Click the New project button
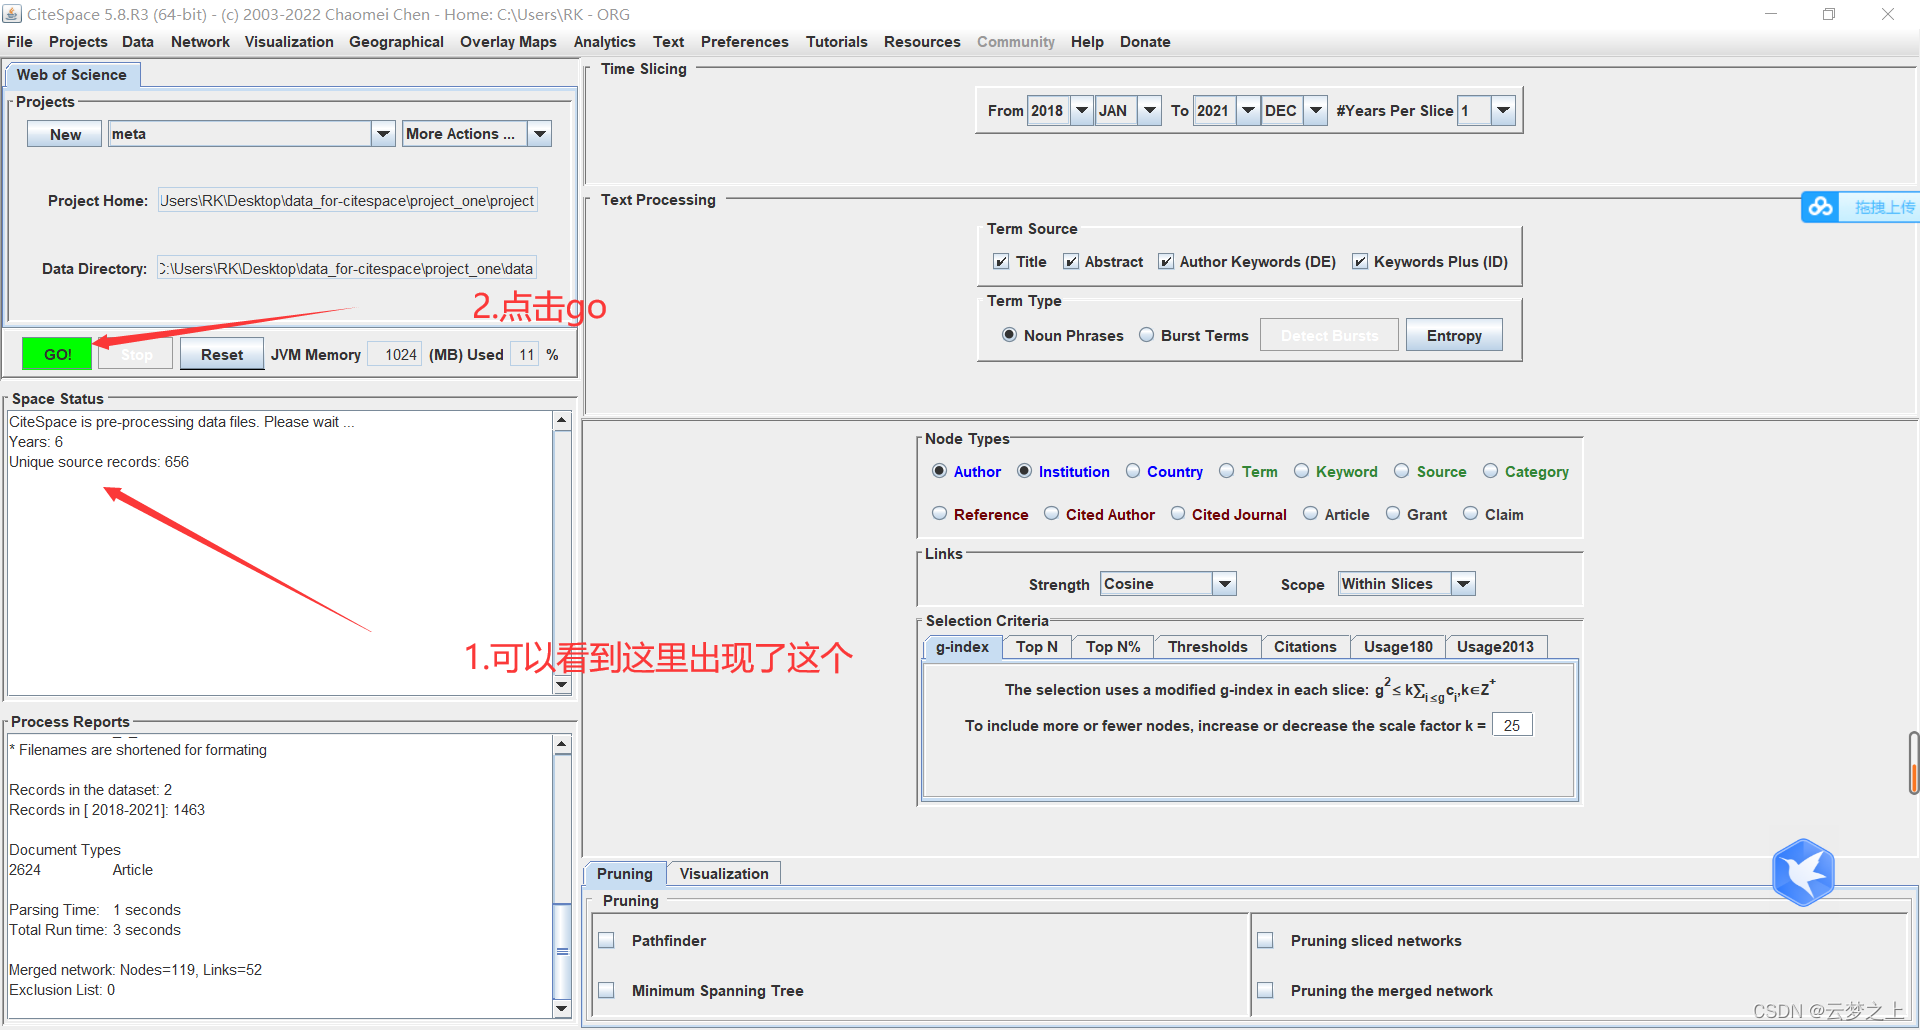Viewport: 1920px width, 1030px height. [65, 134]
